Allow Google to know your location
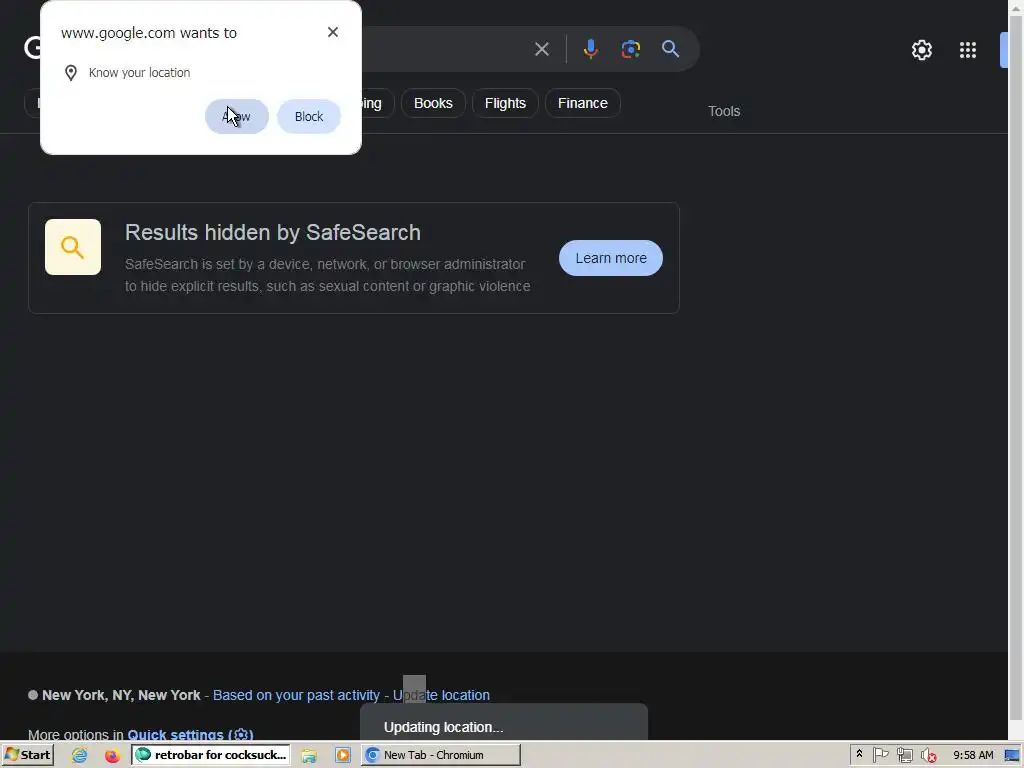 (x=236, y=116)
